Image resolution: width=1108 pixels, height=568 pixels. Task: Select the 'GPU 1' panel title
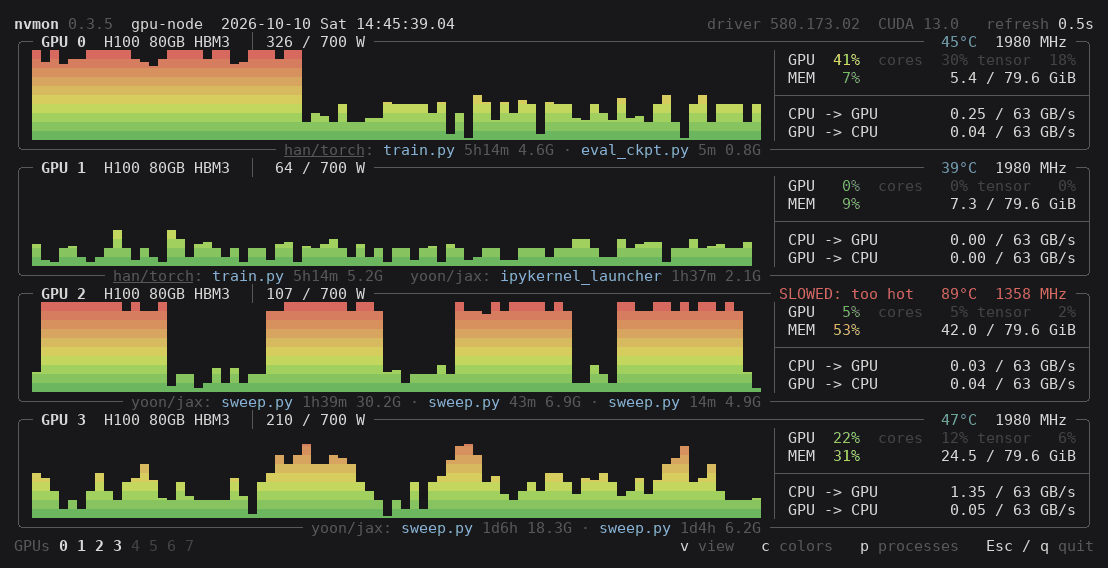coord(64,167)
